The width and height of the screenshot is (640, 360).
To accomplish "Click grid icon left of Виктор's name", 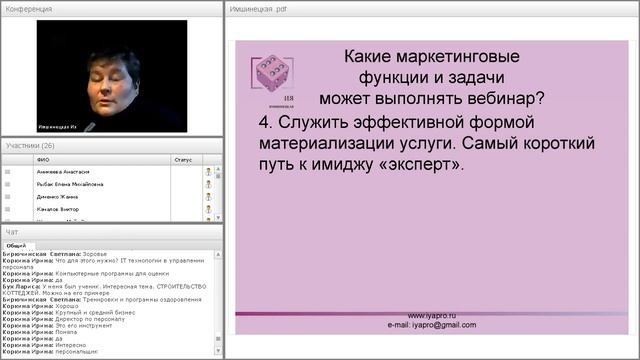I will (x=7, y=209).
